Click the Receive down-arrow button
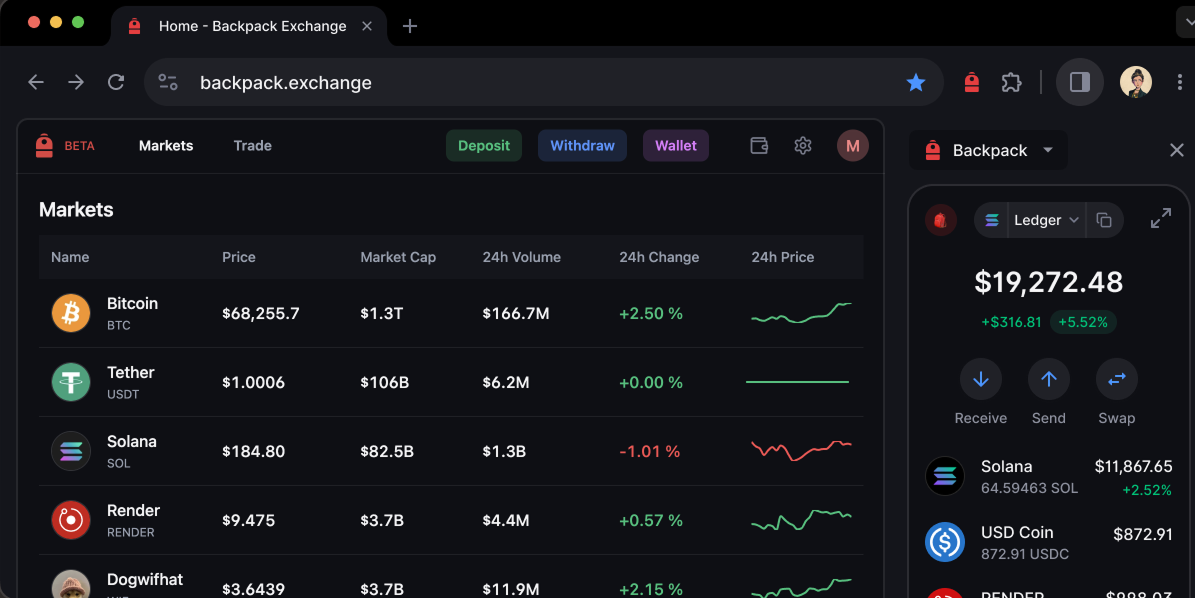The width and height of the screenshot is (1195, 598). 981,379
